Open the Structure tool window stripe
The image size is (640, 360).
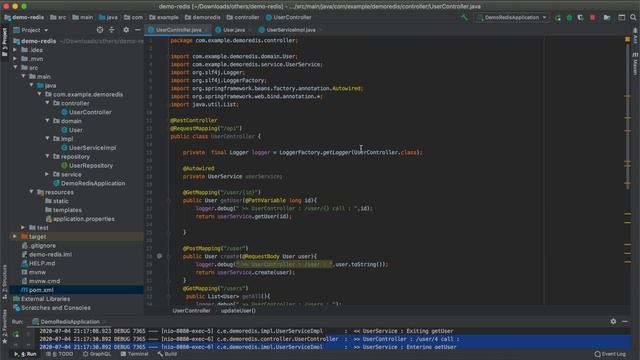coord(4,282)
